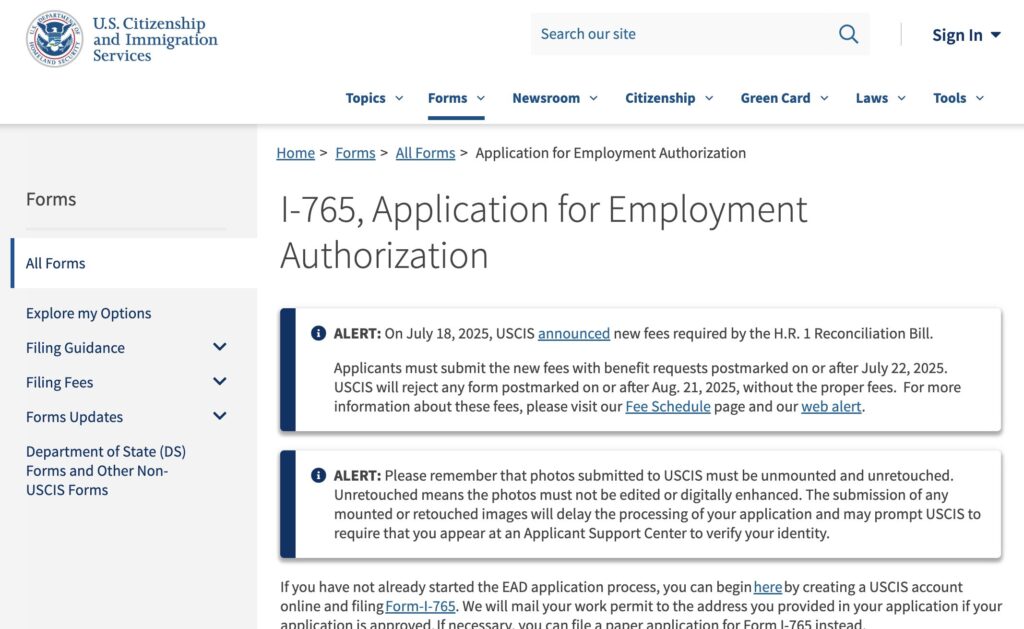1024x629 pixels.
Task: Click the info icon in the fees alert
Action: tap(318, 333)
